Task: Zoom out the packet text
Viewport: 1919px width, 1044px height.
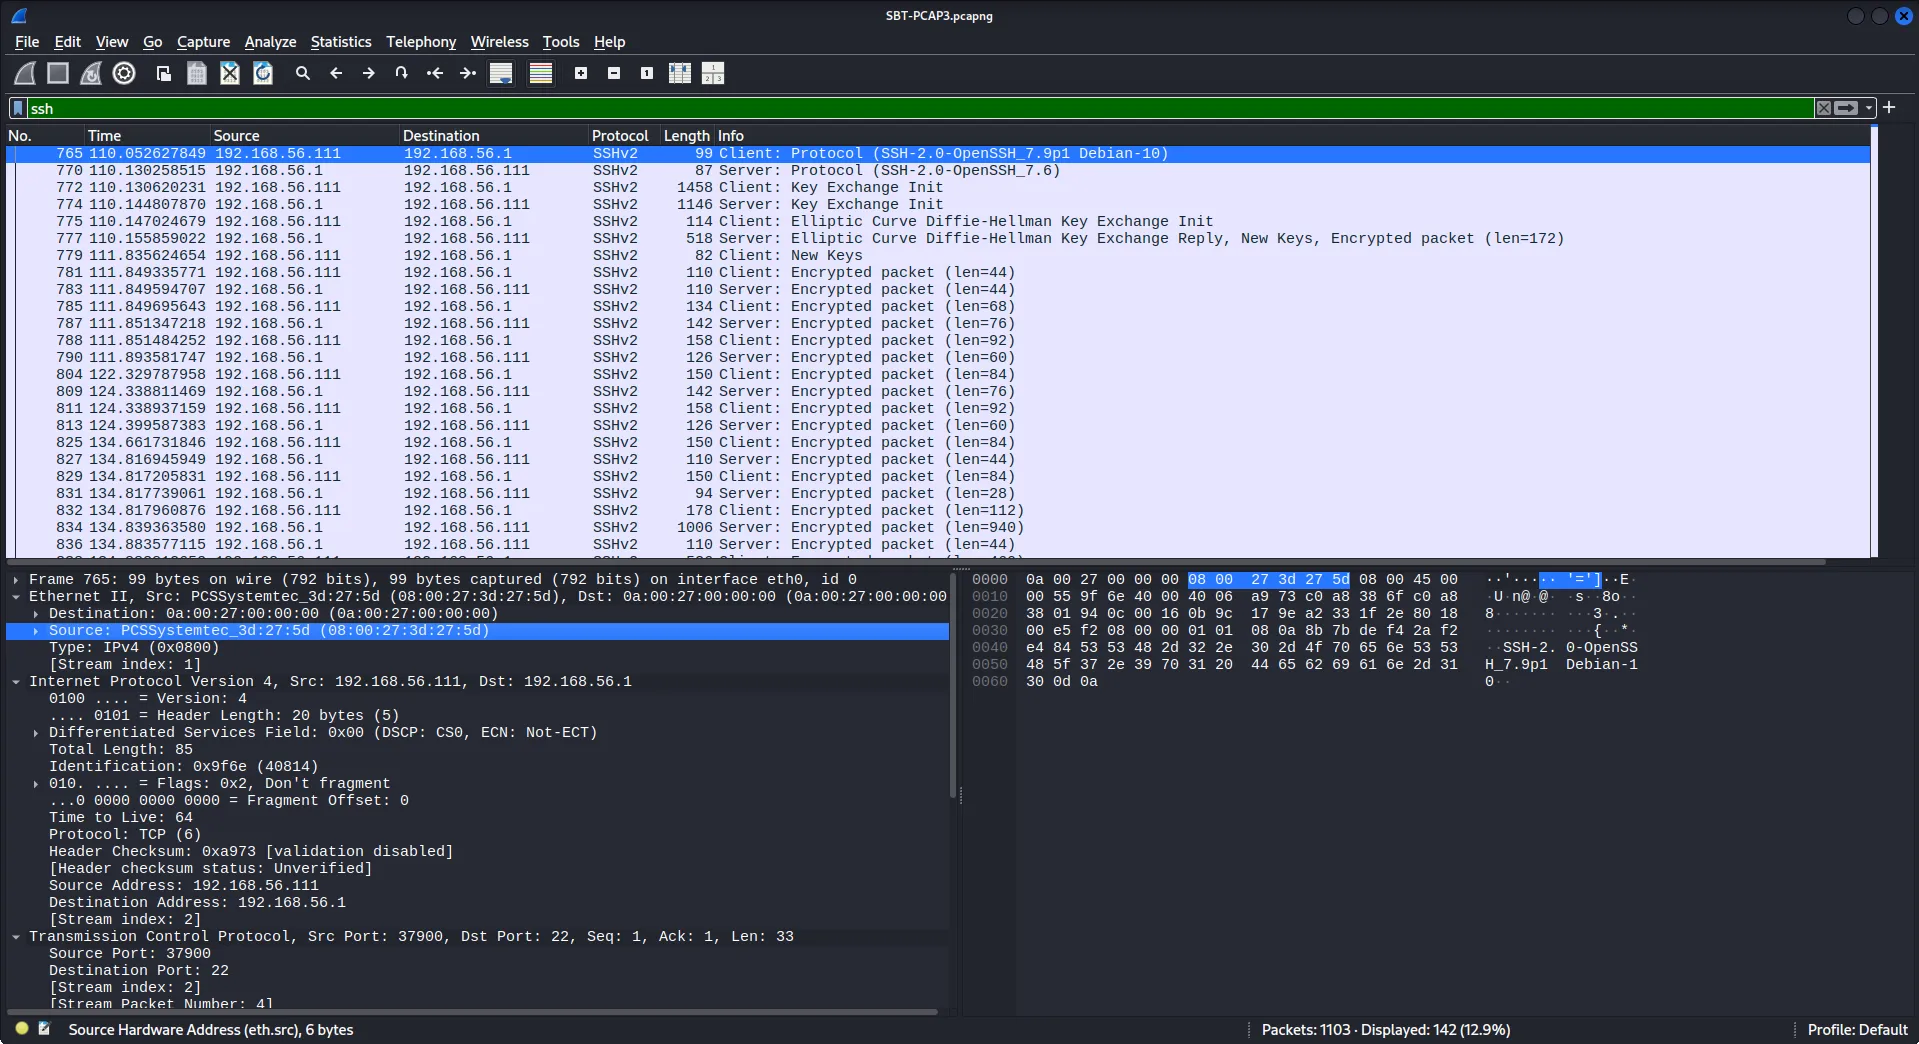Action: [614, 73]
